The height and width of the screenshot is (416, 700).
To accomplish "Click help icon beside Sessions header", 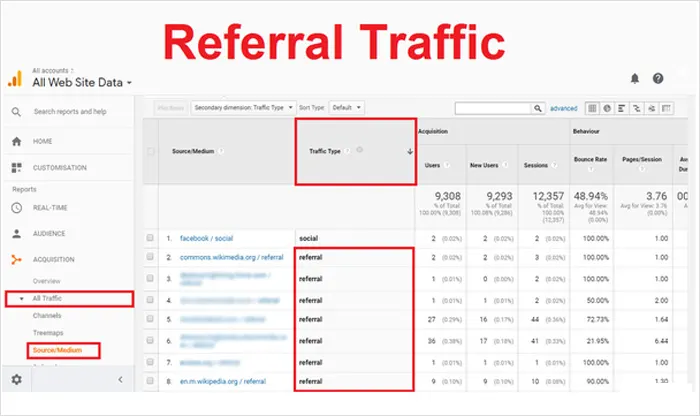I will 554,165.
